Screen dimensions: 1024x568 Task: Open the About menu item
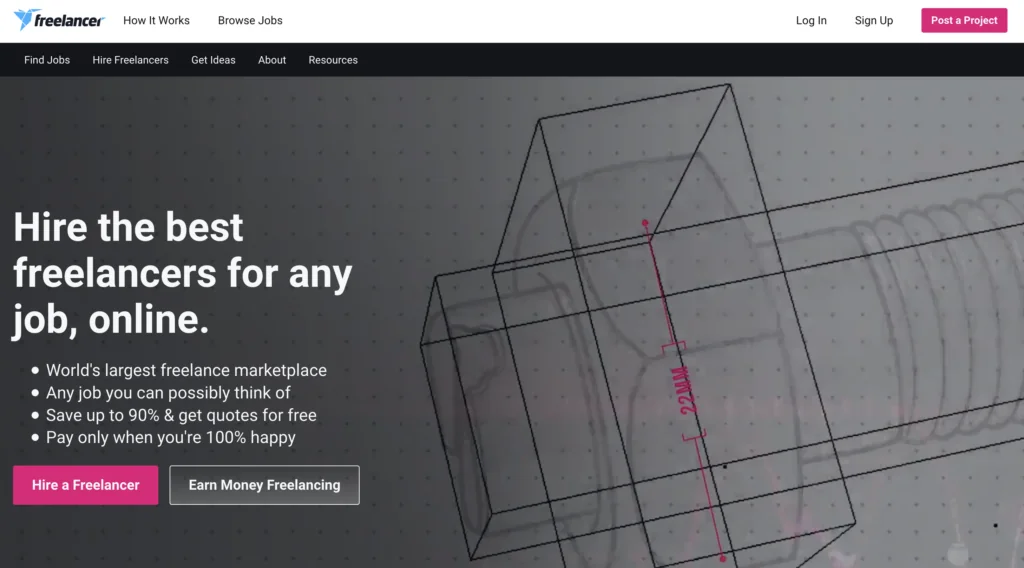click(272, 60)
